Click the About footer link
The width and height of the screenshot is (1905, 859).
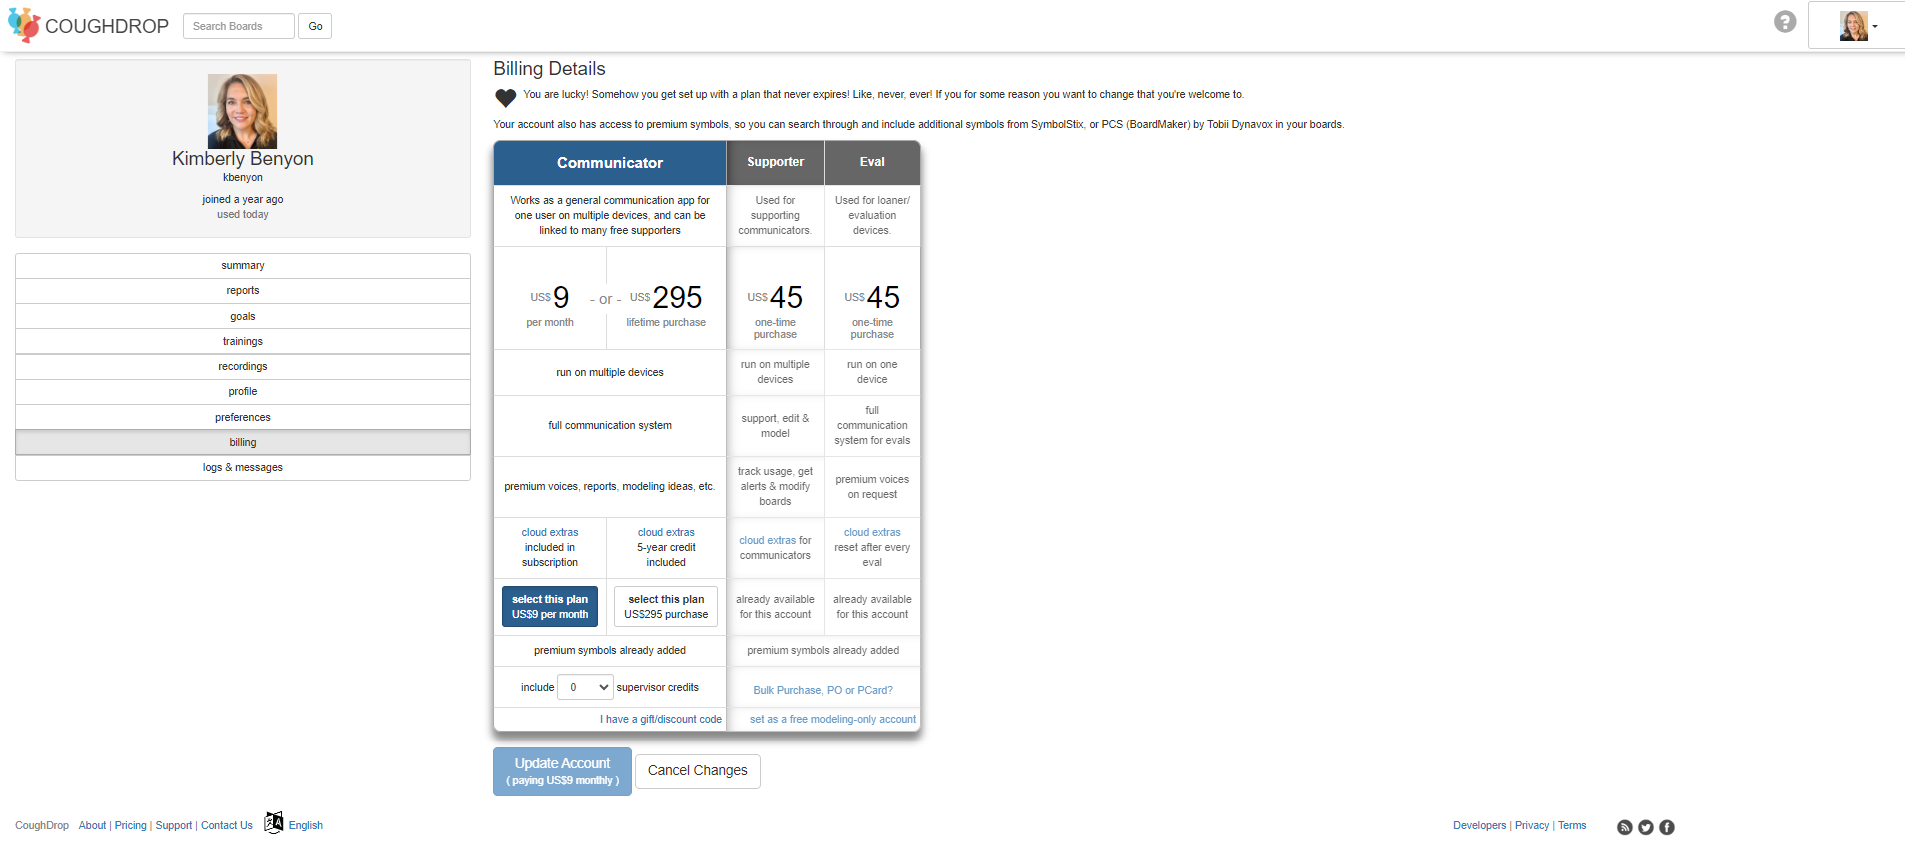pos(92,826)
